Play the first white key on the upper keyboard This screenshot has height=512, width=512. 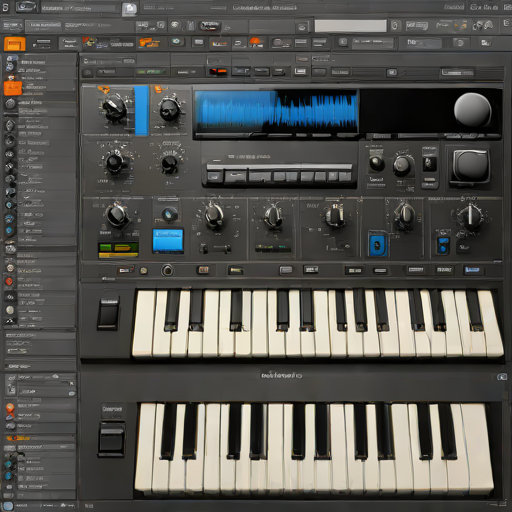(144, 323)
